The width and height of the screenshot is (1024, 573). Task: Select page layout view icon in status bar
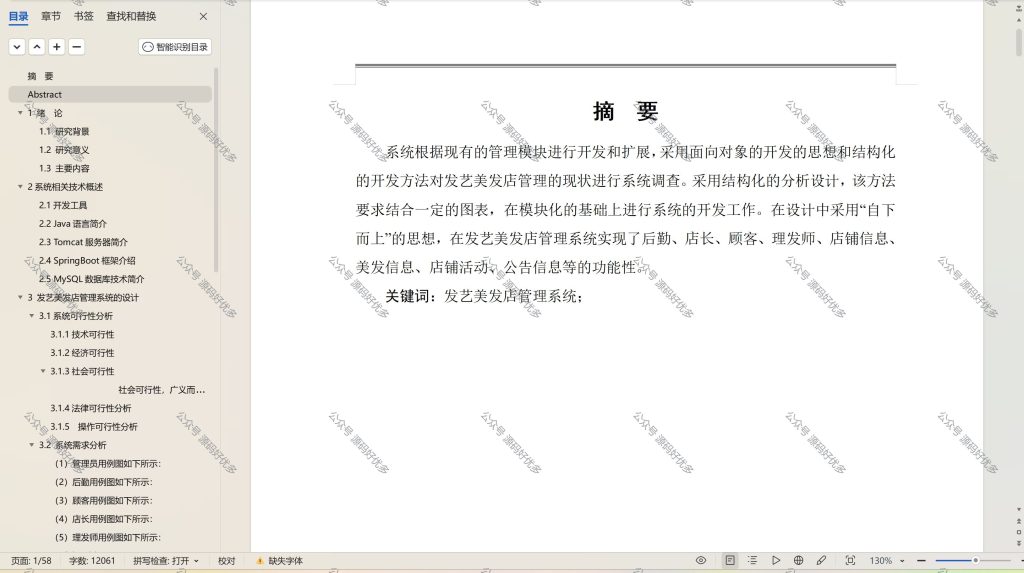(x=730, y=561)
